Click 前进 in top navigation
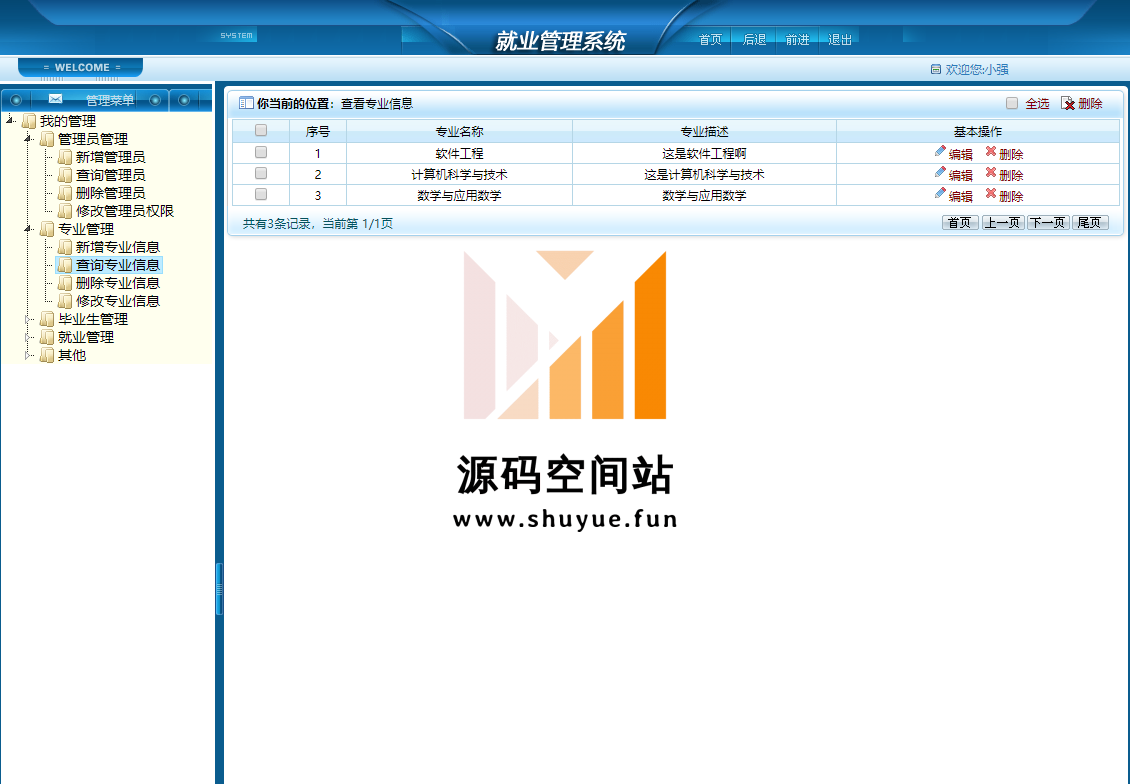1130x784 pixels. pyautogui.click(x=797, y=40)
